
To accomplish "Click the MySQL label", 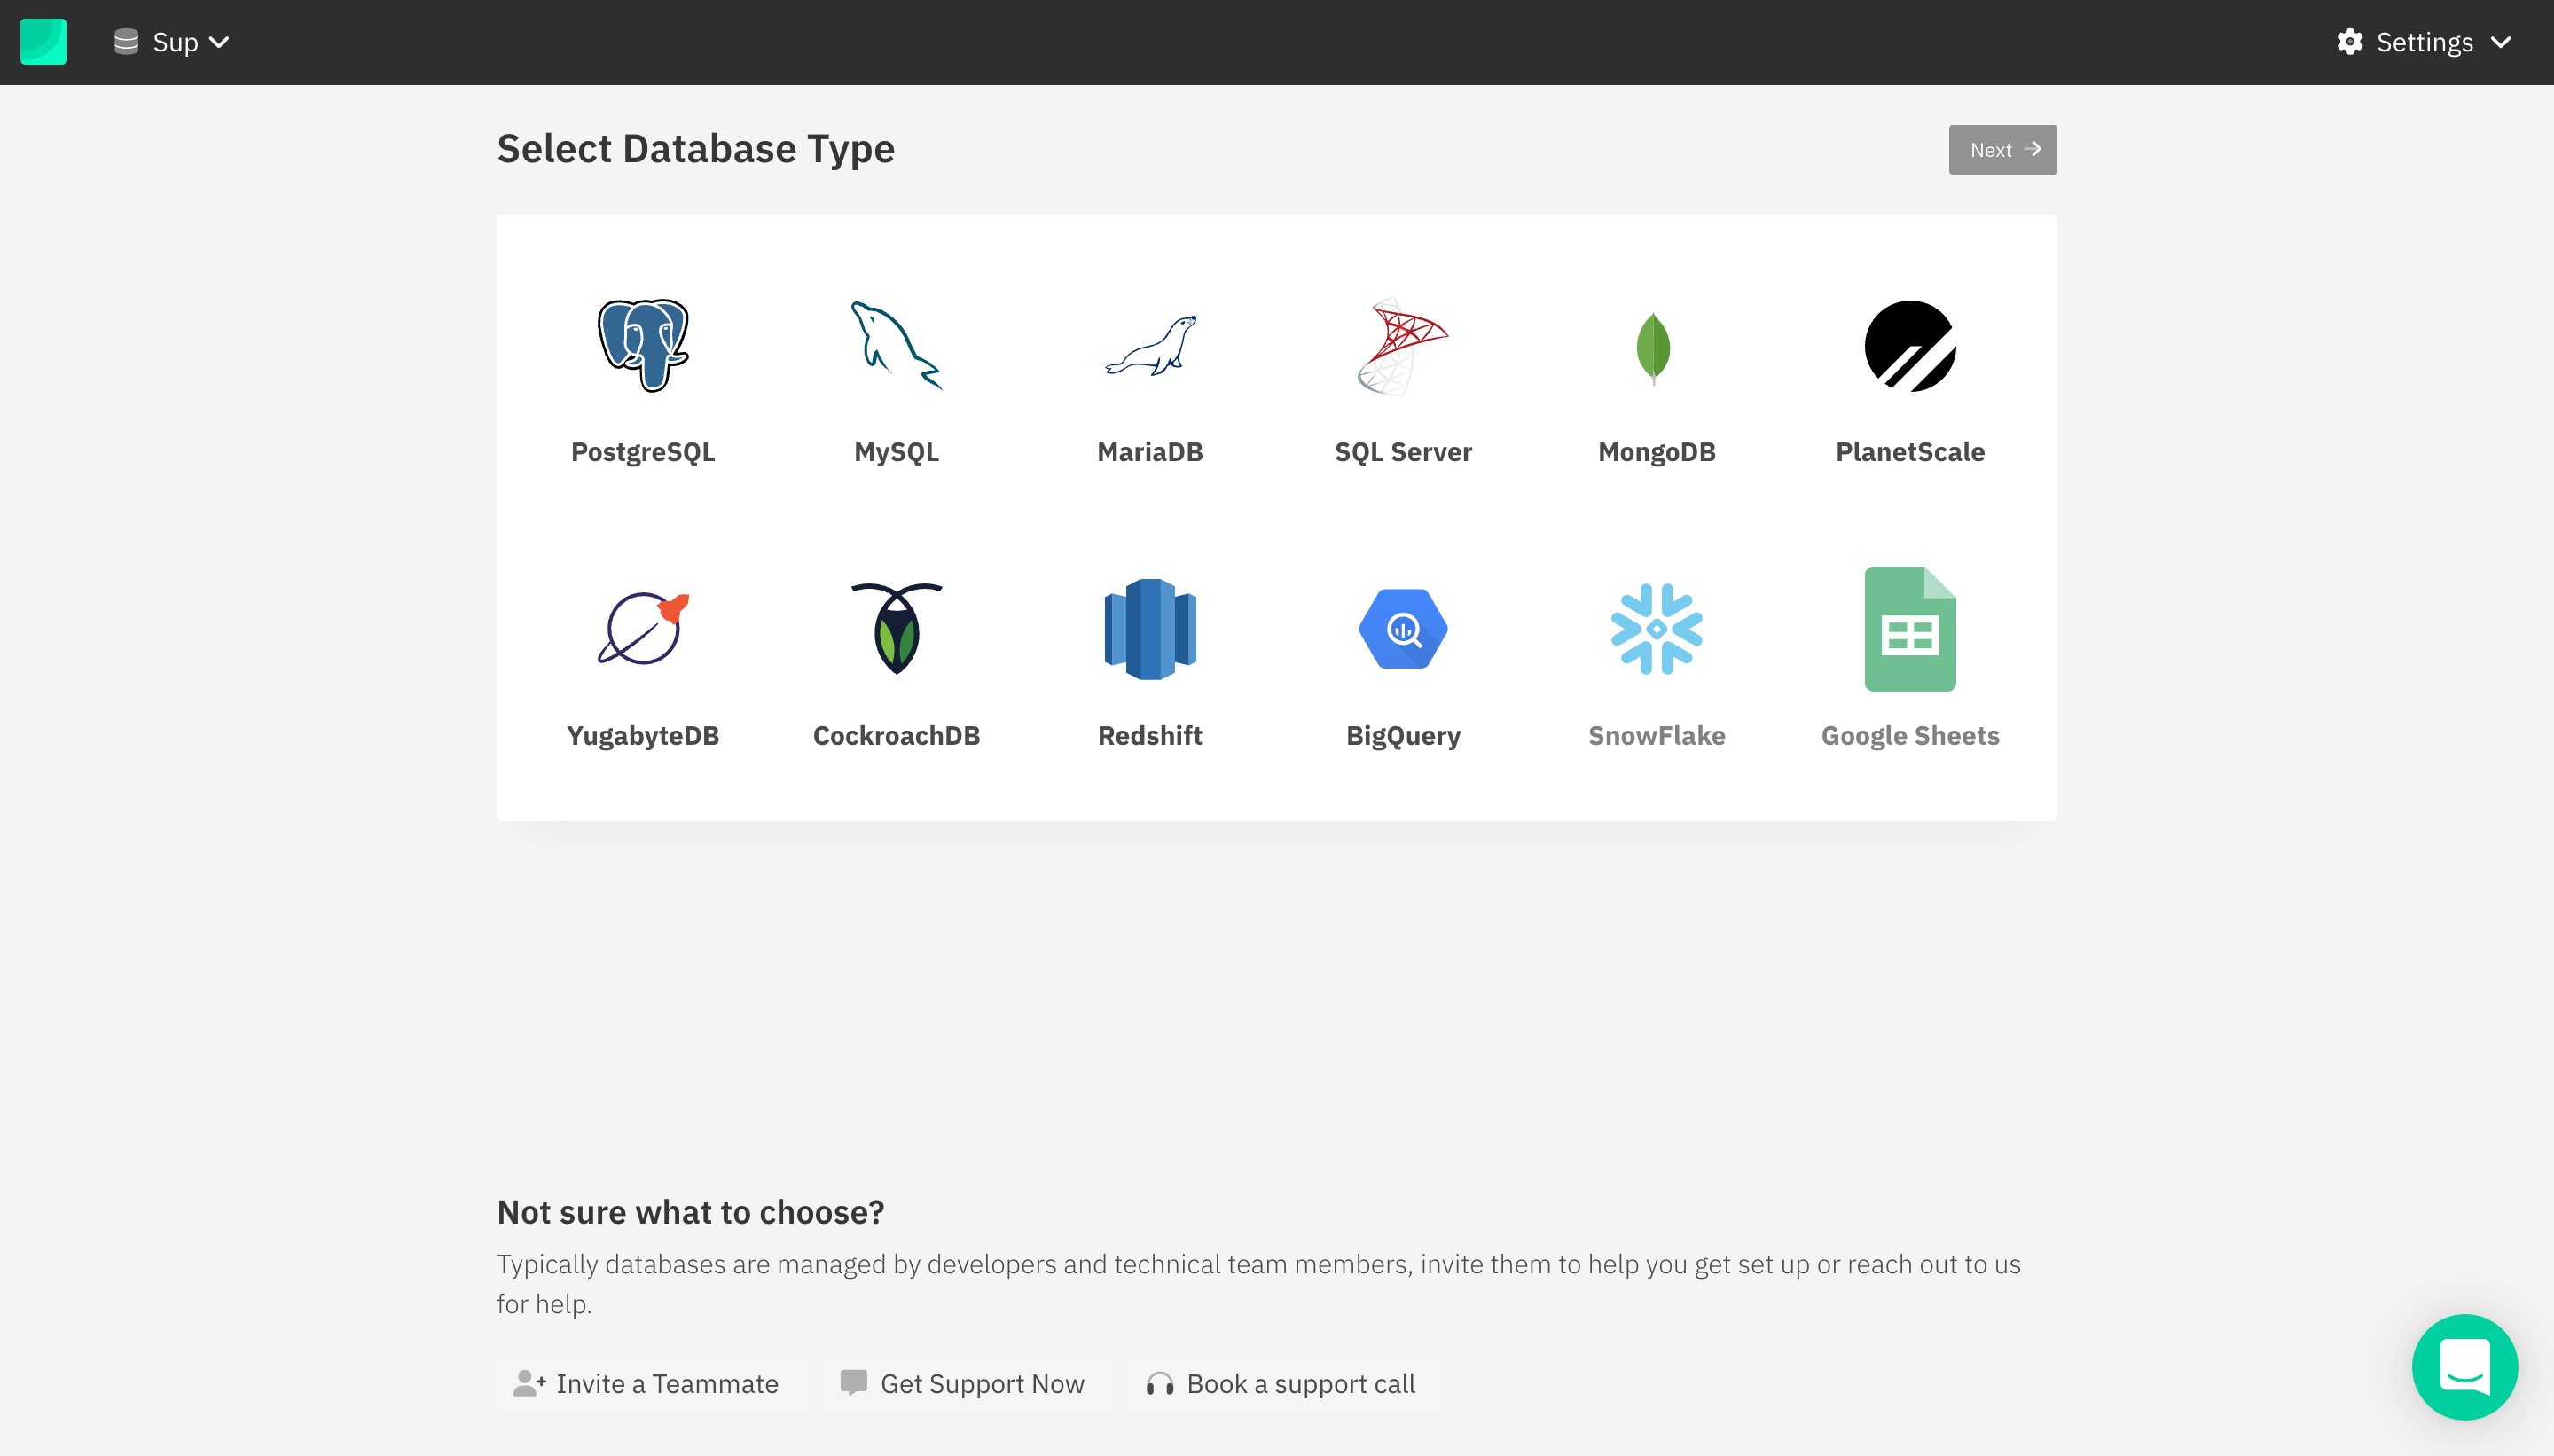I will point(896,452).
